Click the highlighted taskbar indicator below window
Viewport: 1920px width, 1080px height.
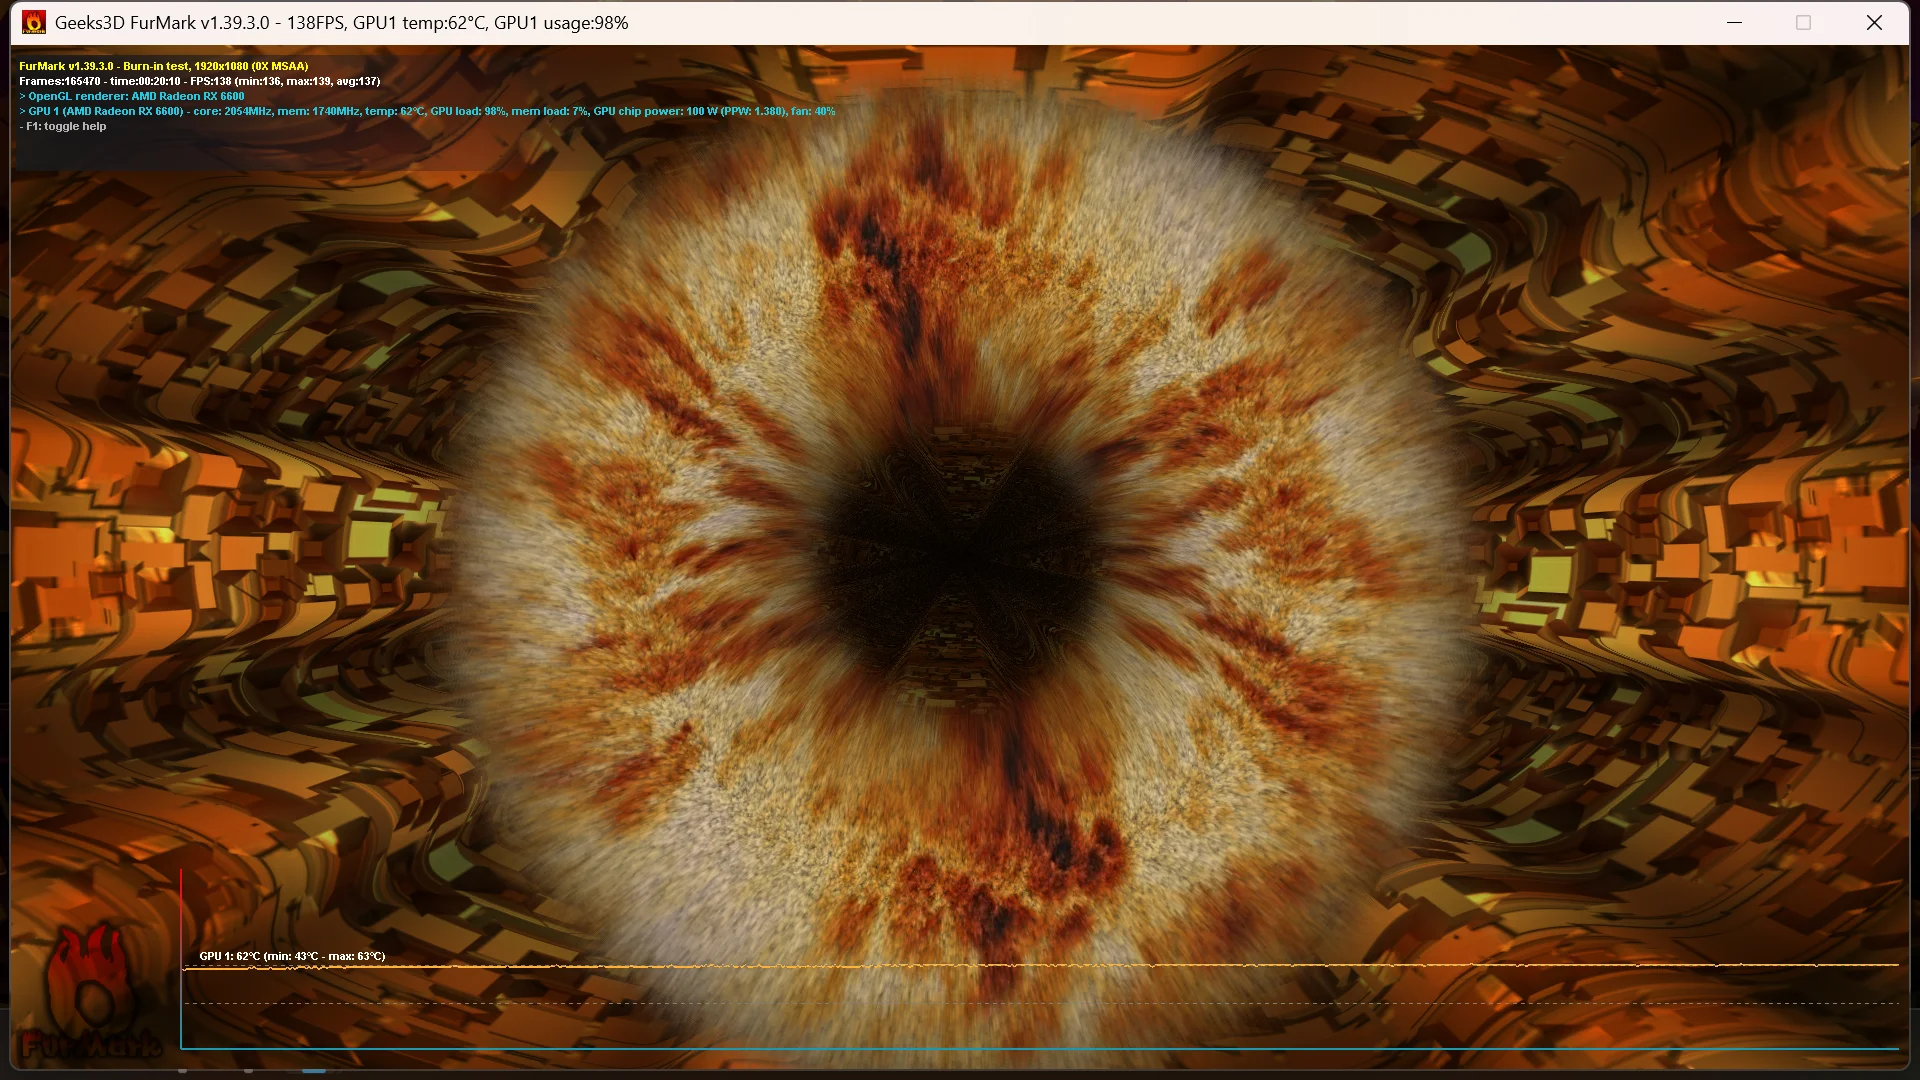click(x=314, y=1071)
